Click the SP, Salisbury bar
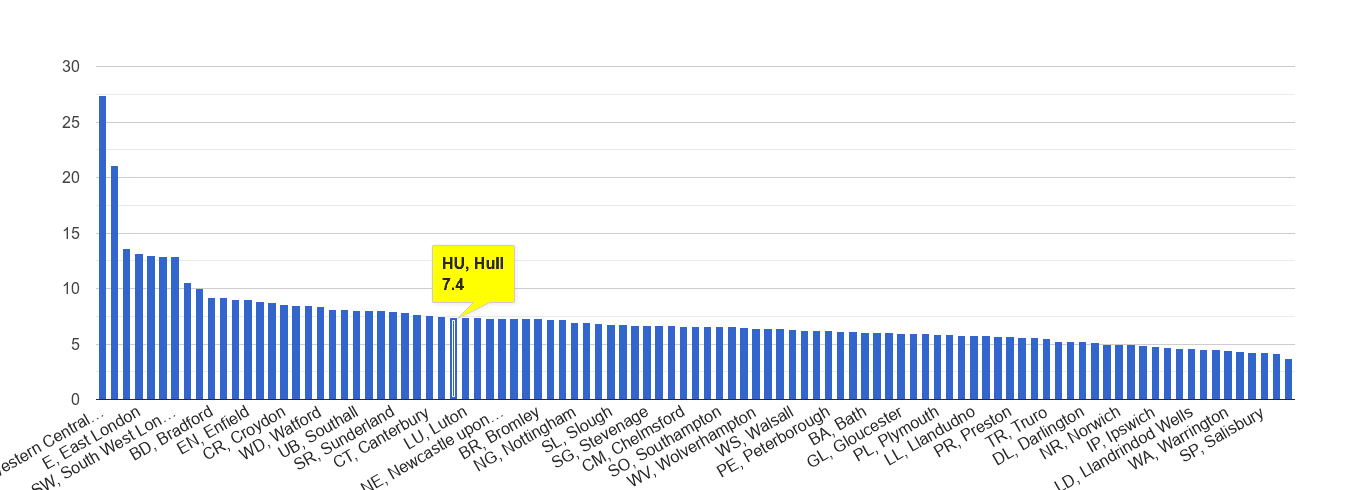The image size is (1350, 490). point(1264,377)
